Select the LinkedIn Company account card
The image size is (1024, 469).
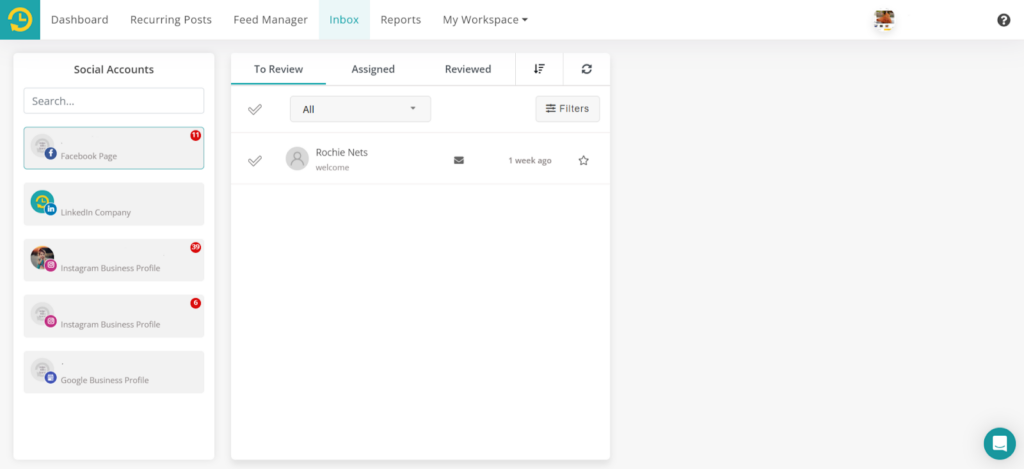pyautogui.click(x=114, y=204)
